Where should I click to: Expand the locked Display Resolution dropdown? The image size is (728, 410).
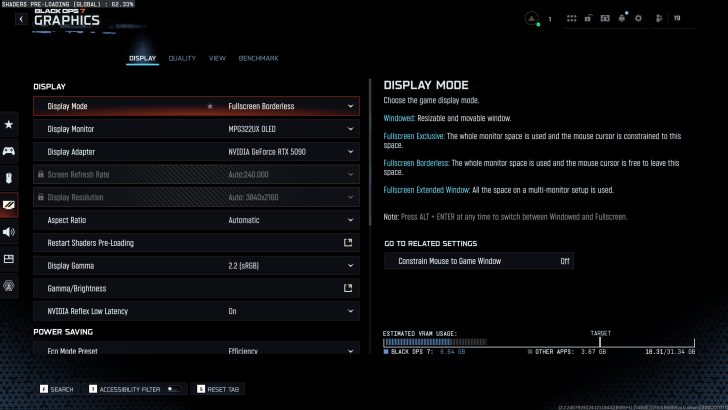tap(351, 197)
